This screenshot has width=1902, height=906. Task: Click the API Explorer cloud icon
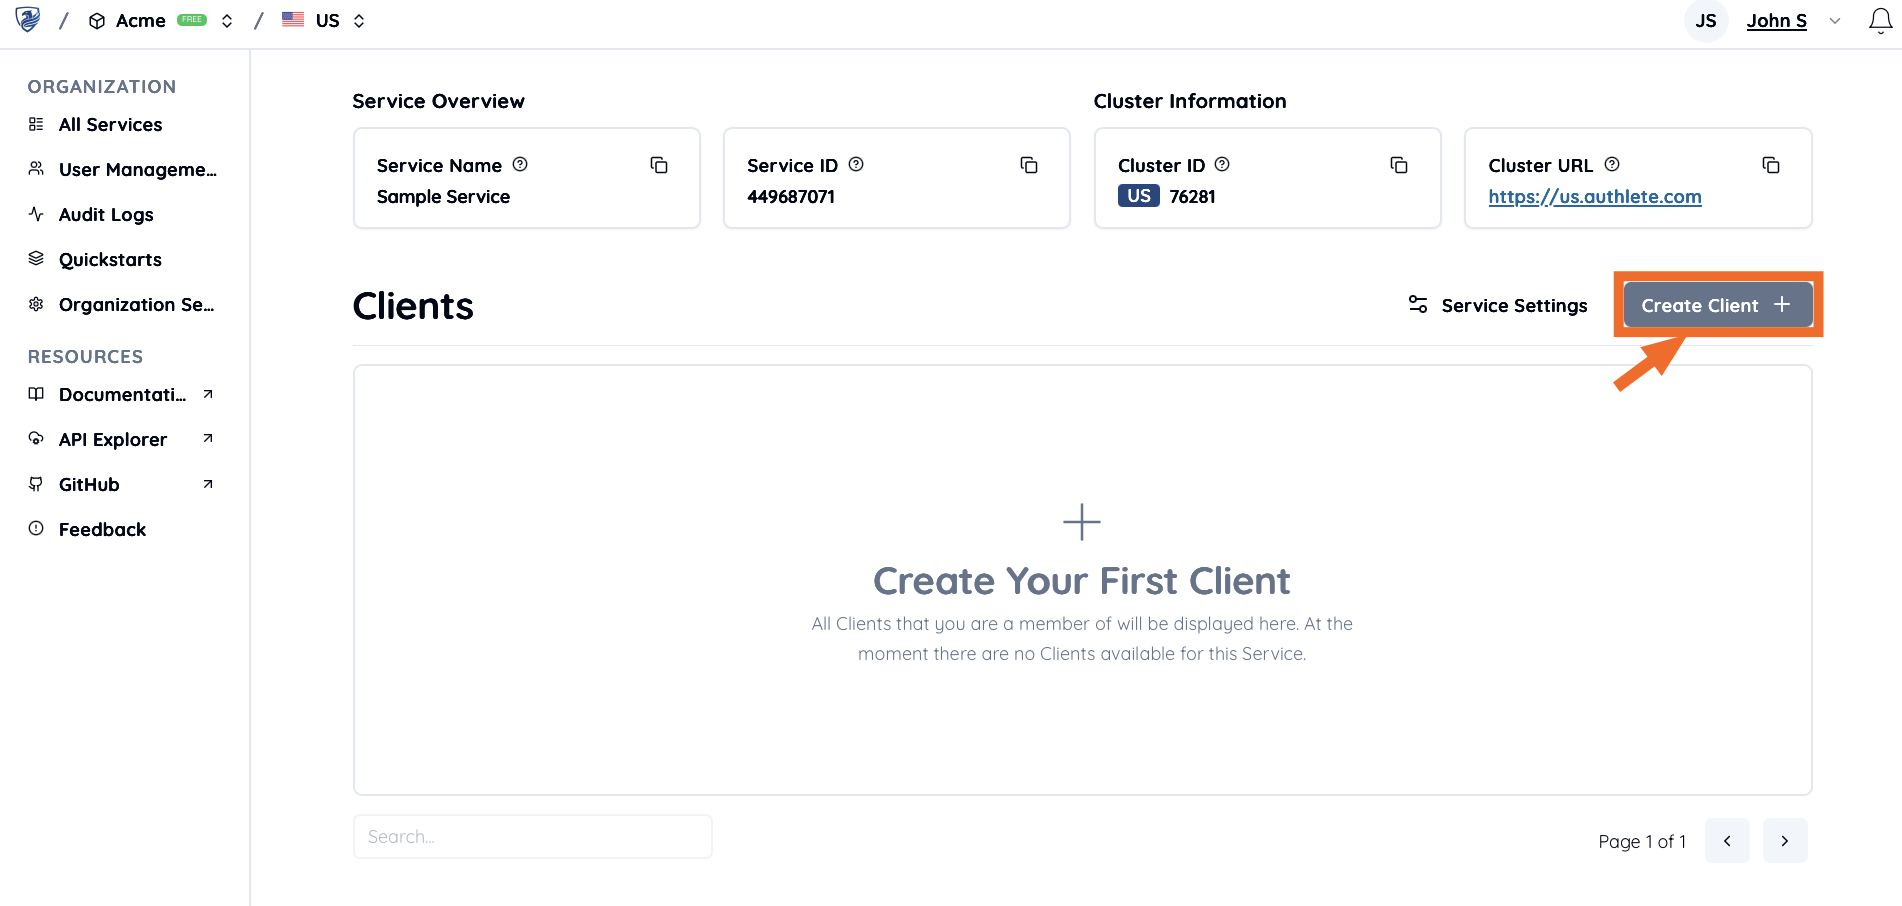(36, 438)
